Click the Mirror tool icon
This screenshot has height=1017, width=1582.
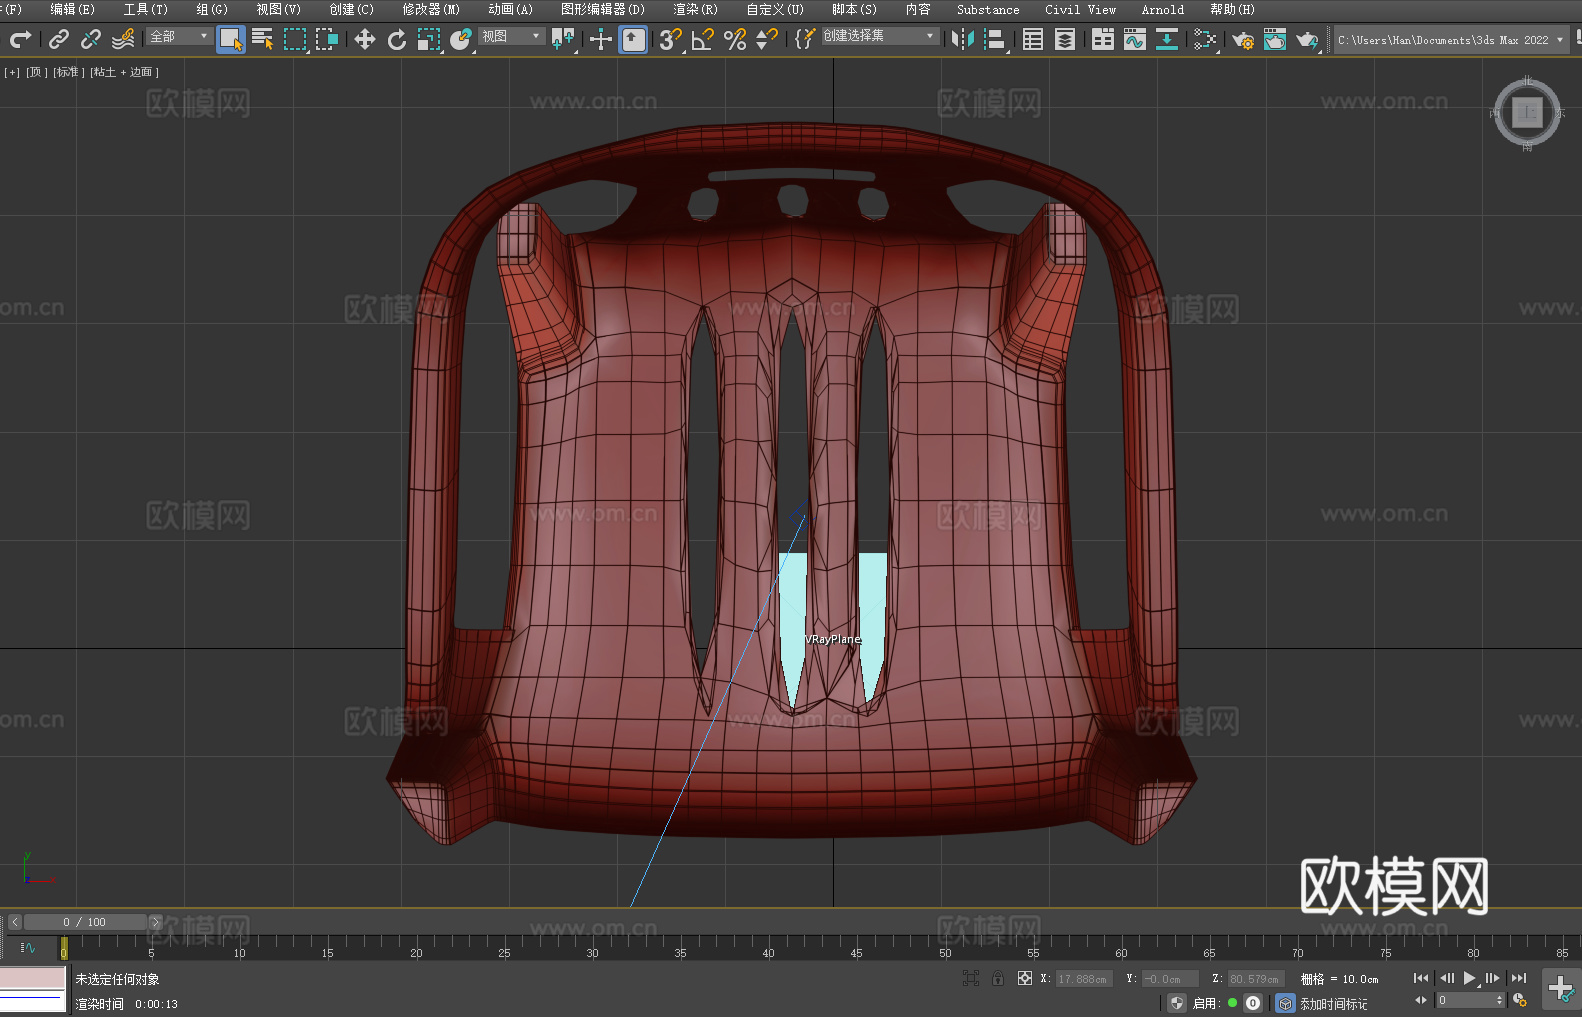click(963, 39)
